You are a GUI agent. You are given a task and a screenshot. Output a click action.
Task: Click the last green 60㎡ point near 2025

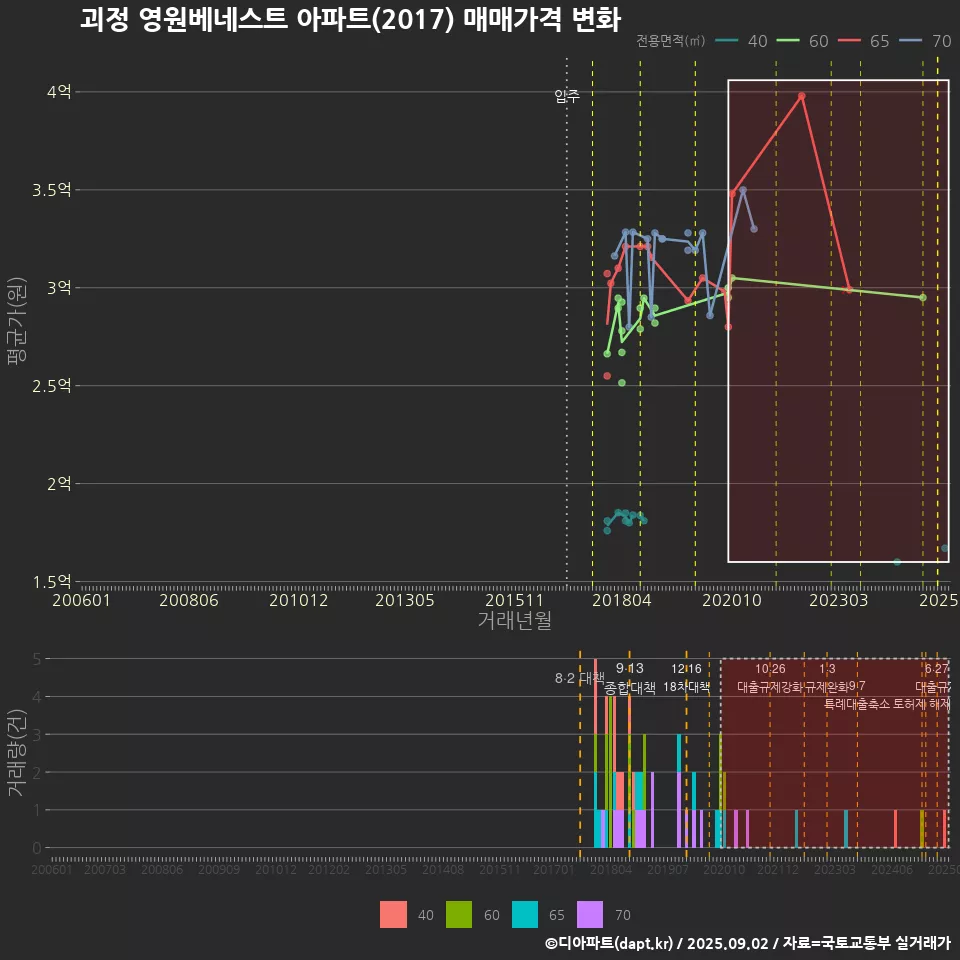(923, 298)
